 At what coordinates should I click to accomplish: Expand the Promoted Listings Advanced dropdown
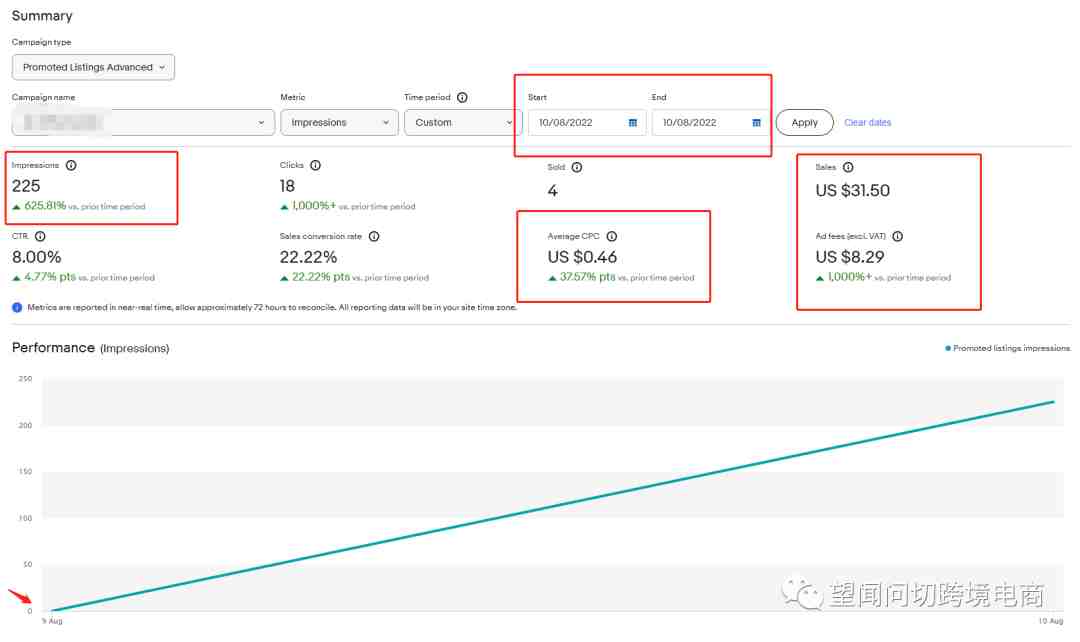coord(93,68)
